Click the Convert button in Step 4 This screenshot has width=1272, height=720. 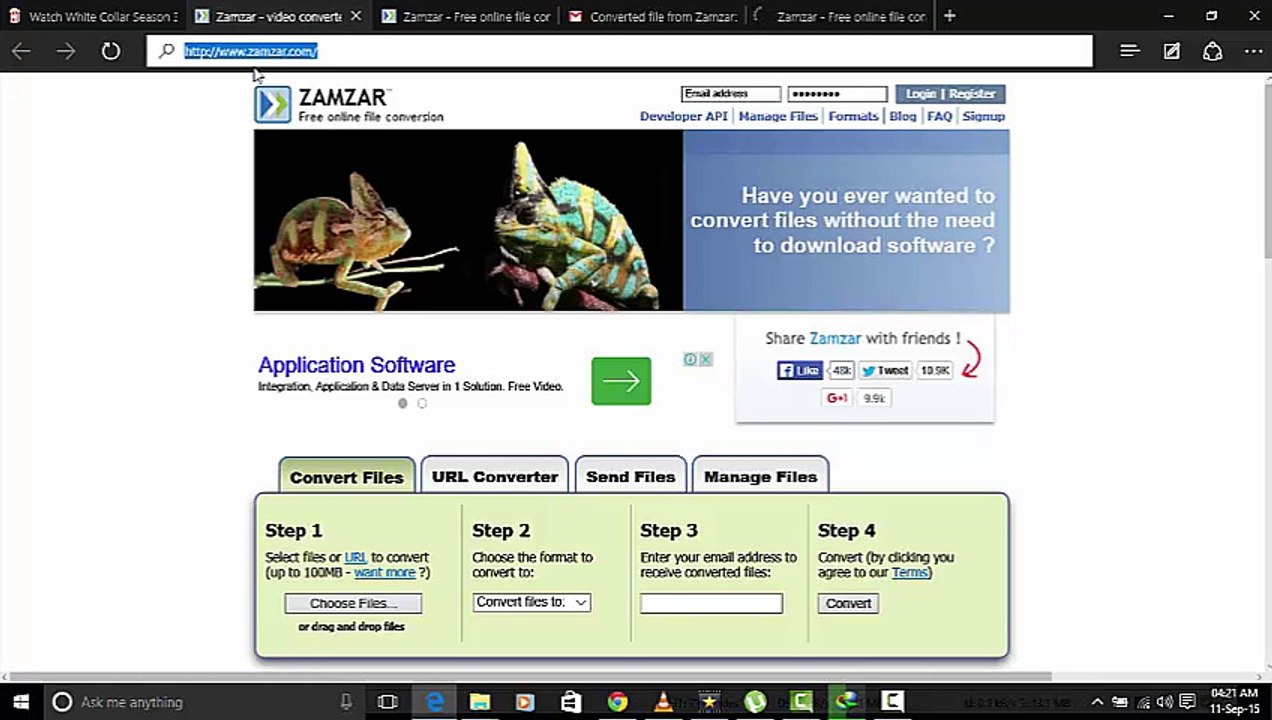click(848, 603)
